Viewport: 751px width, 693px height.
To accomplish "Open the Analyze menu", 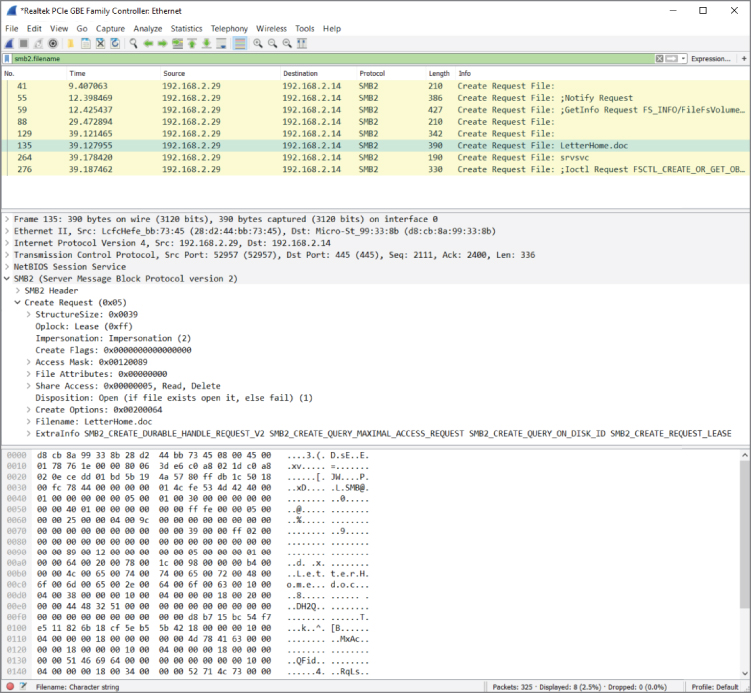I will [148, 29].
